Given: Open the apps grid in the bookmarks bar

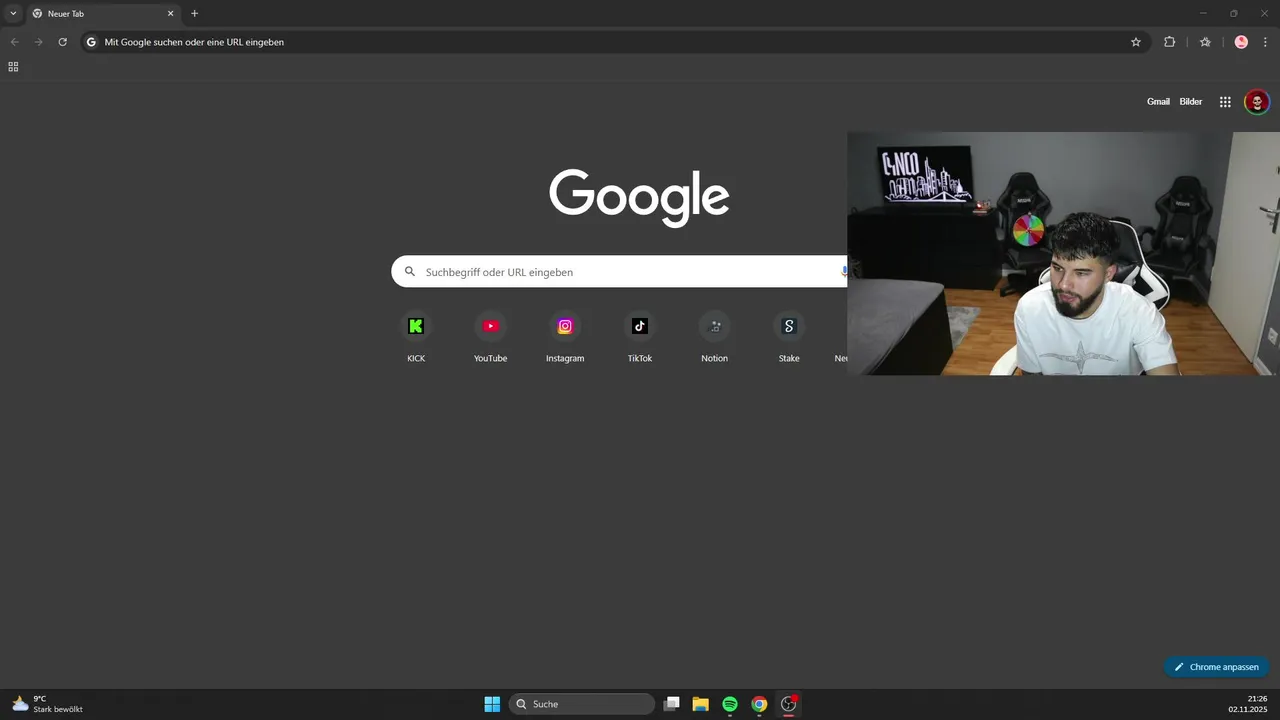Looking at the screenshot, I should [x=13, y=67].
